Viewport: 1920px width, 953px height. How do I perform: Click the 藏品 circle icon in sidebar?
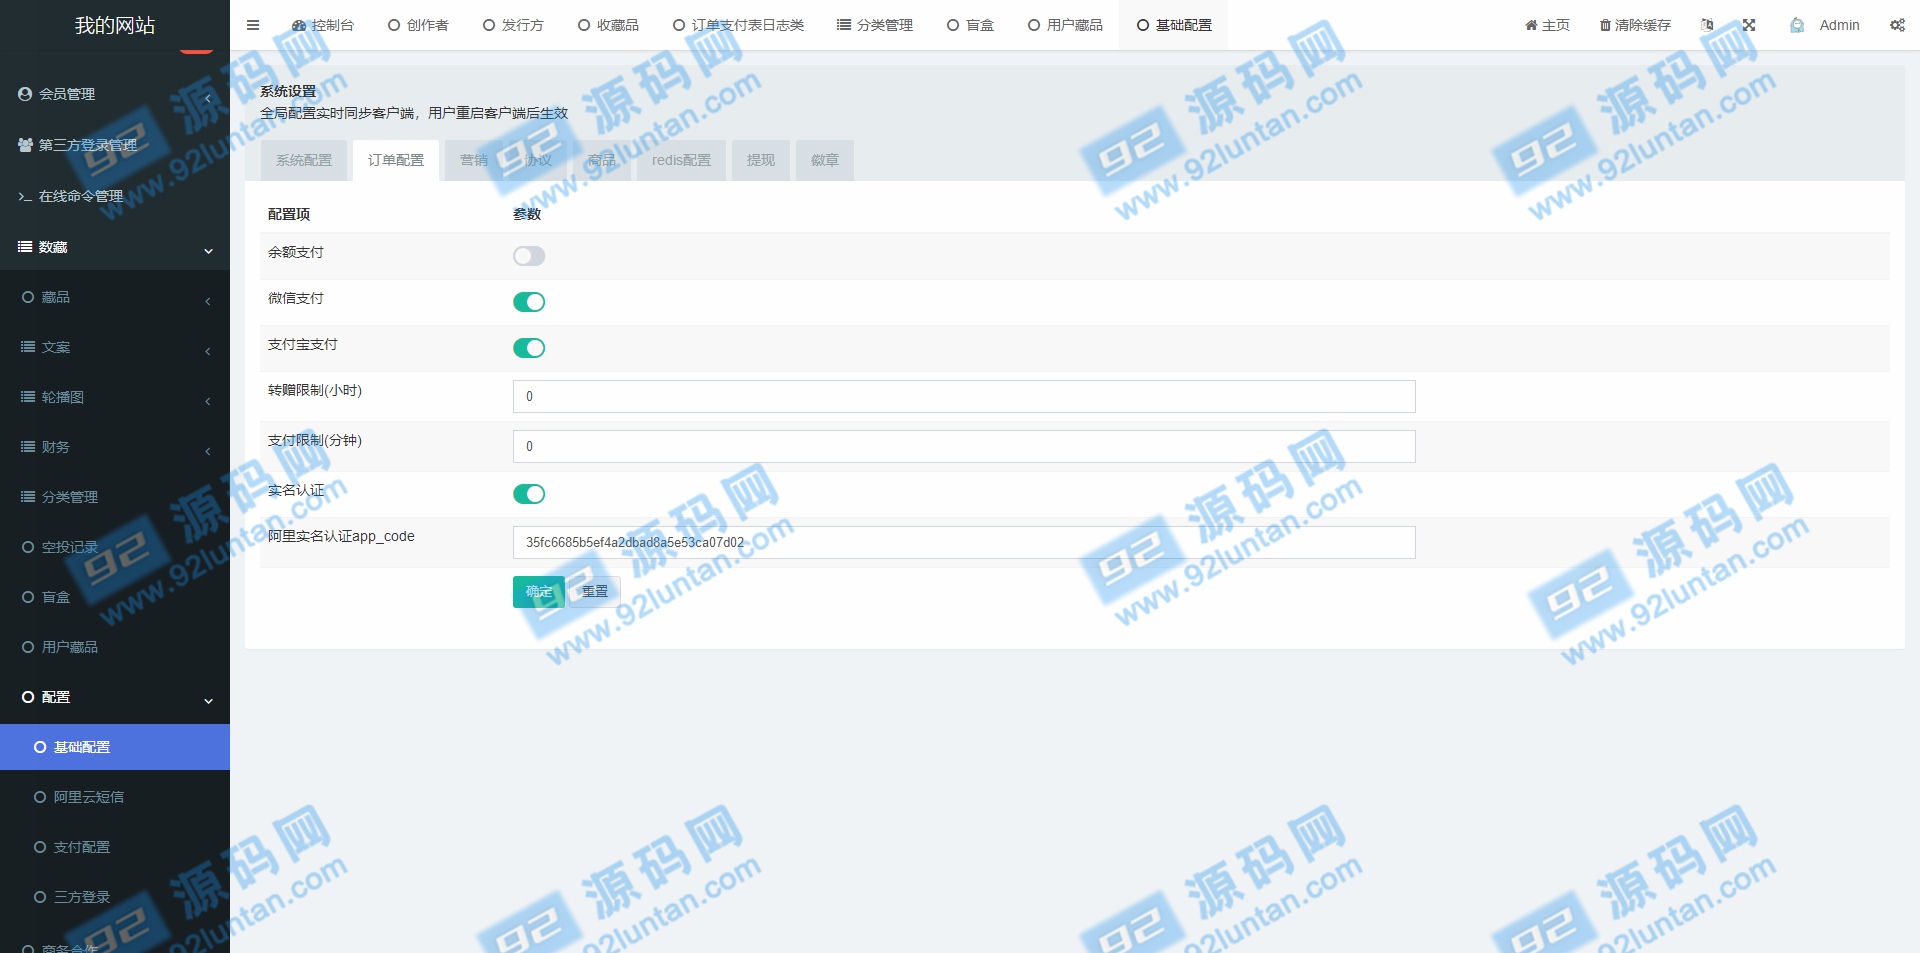click(x=28, y=297)
